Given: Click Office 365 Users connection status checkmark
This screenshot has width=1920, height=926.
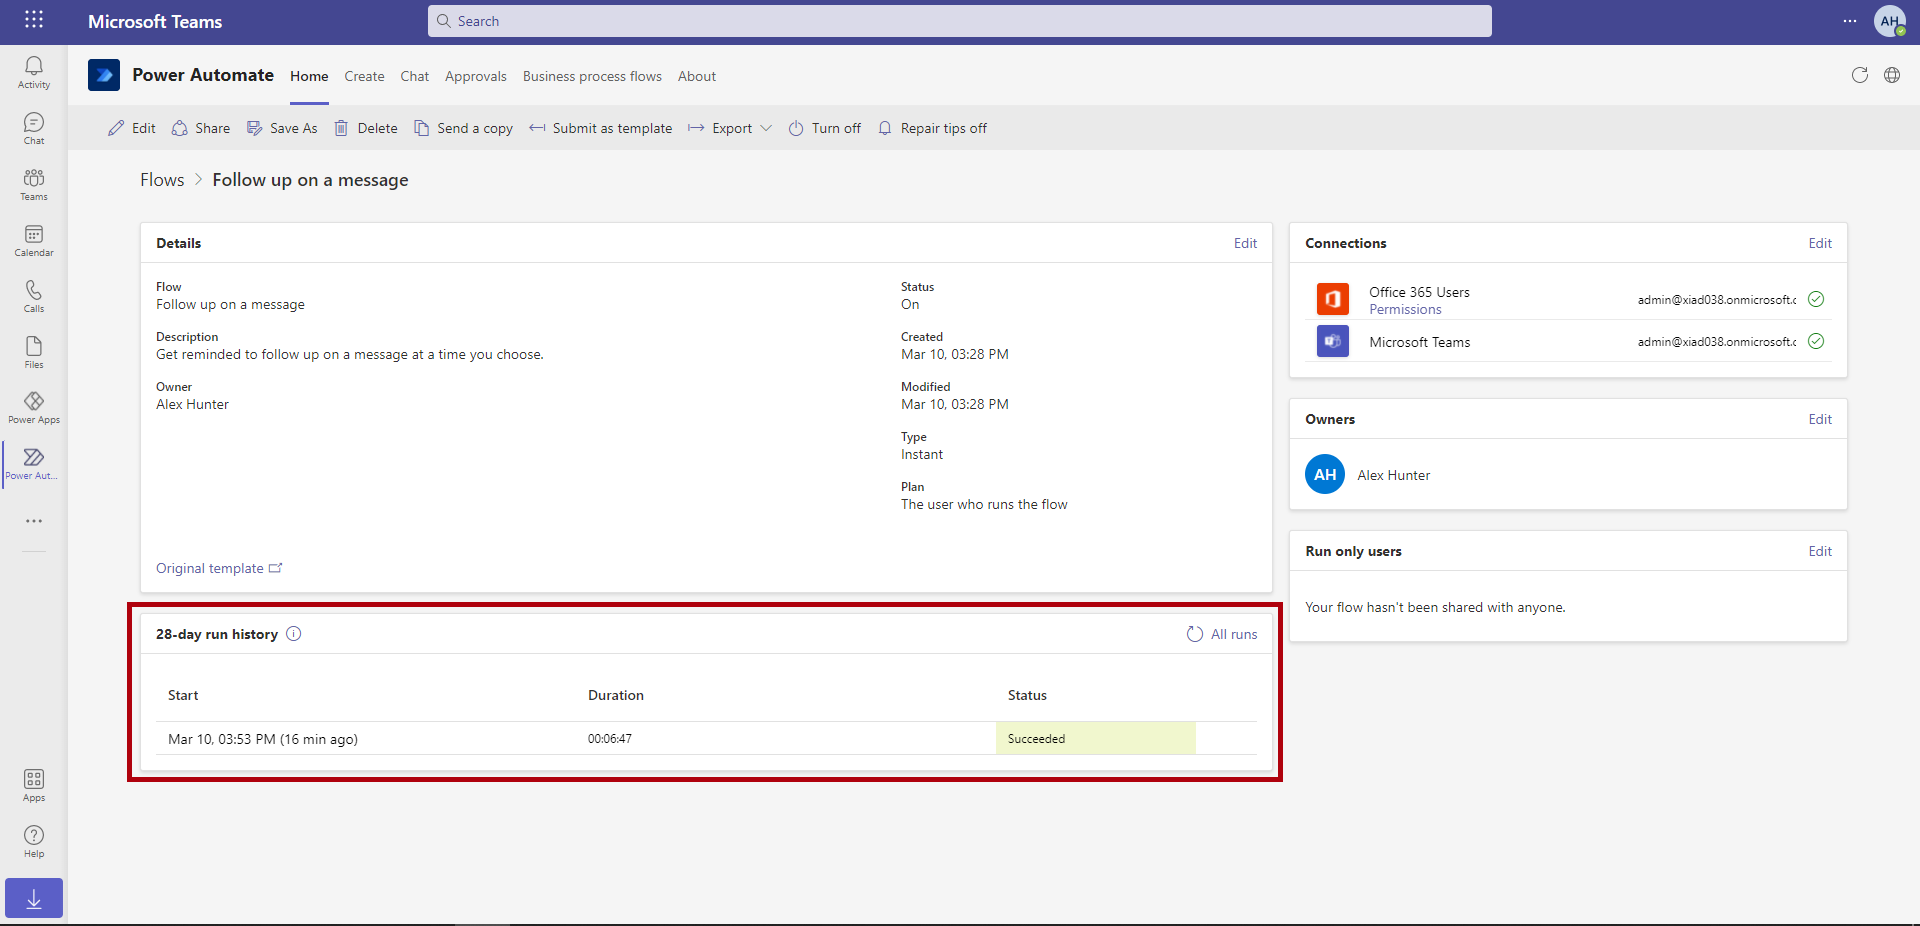Looking at the screenshot, I should click(1816, 299).
